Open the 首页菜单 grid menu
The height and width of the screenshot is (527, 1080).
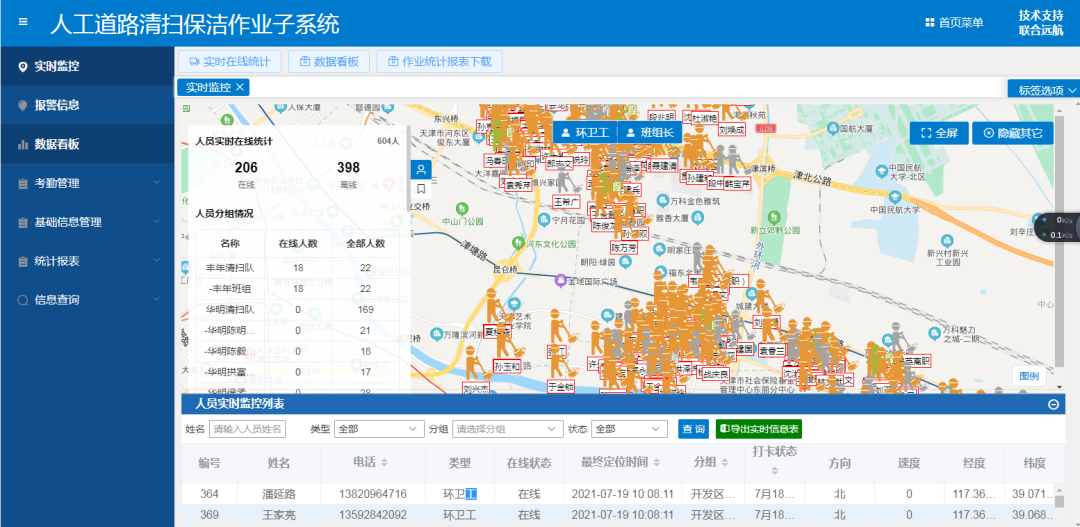click(x=954, y=23)
